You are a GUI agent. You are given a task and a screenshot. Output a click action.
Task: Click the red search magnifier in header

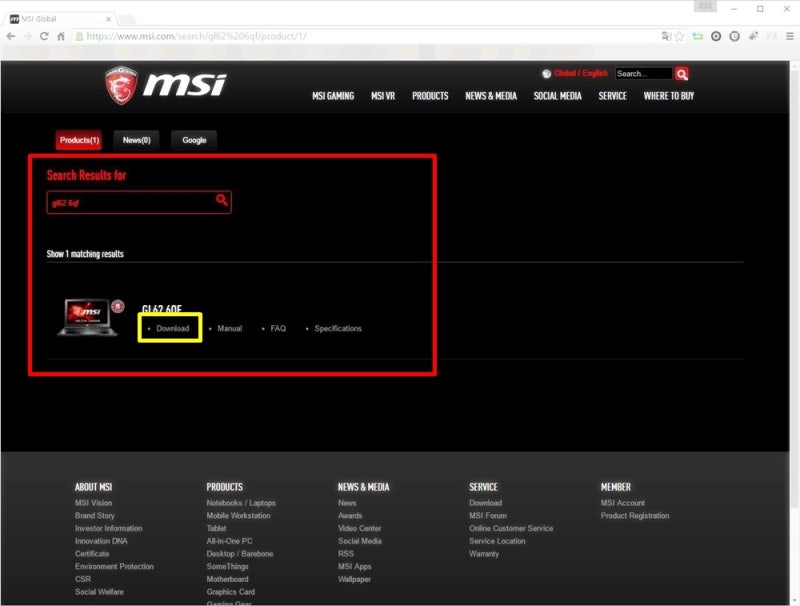click(682, 74)
